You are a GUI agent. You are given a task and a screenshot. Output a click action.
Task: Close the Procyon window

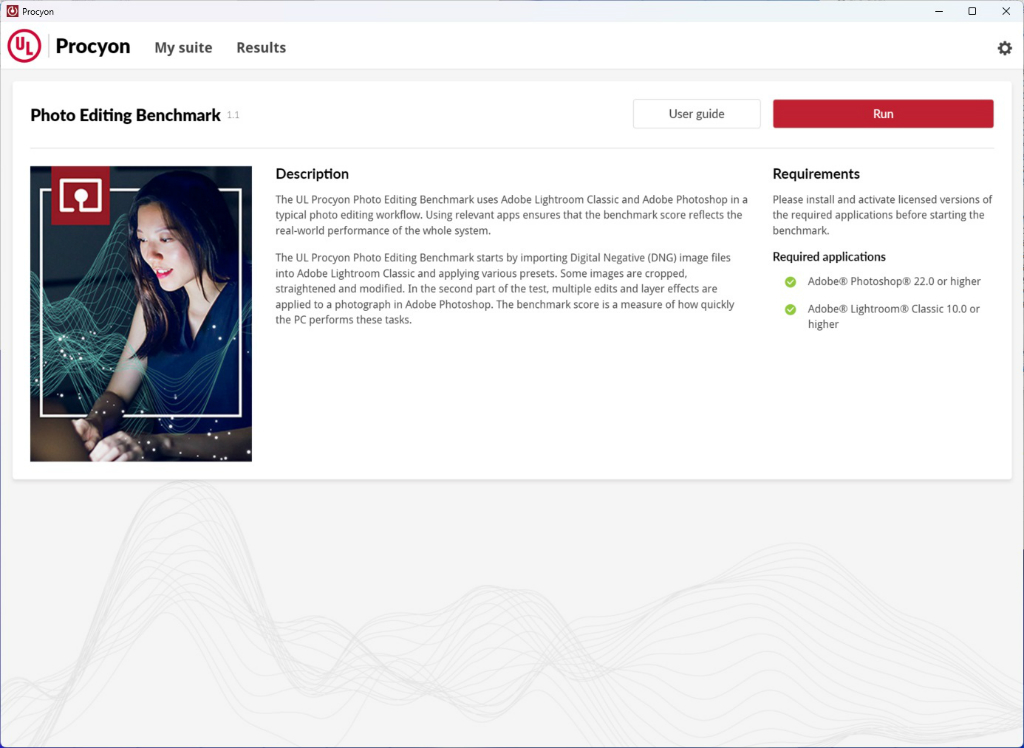click(1006, 11)
